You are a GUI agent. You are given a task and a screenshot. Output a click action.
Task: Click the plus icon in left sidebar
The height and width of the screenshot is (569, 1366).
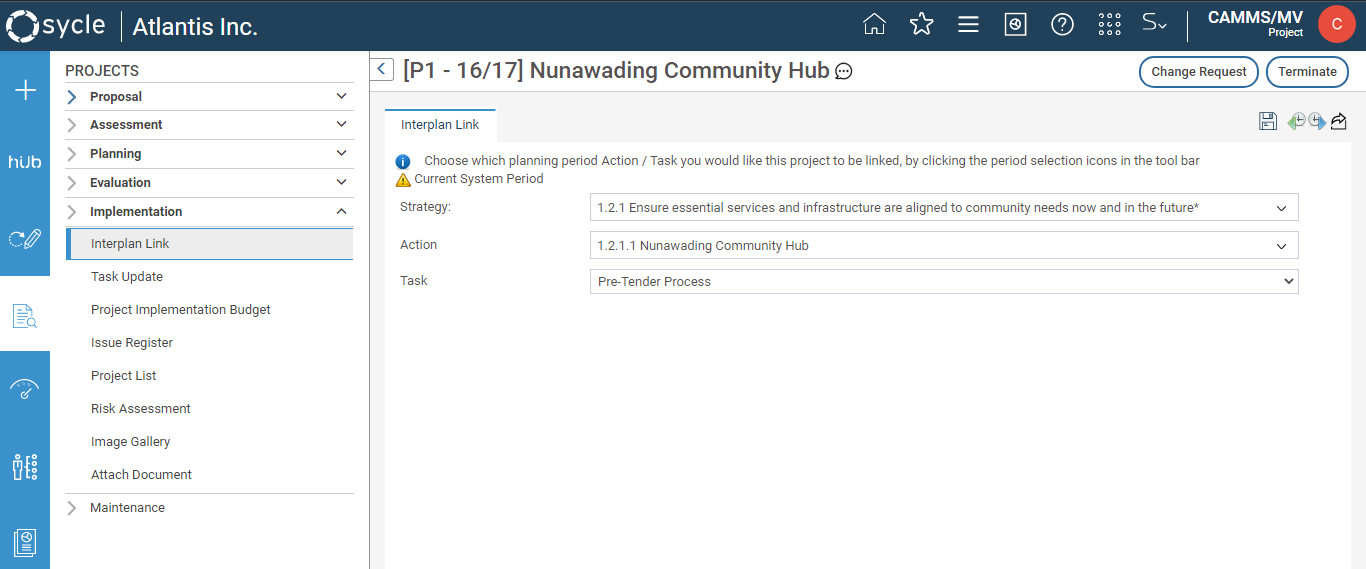coord(25,91)
